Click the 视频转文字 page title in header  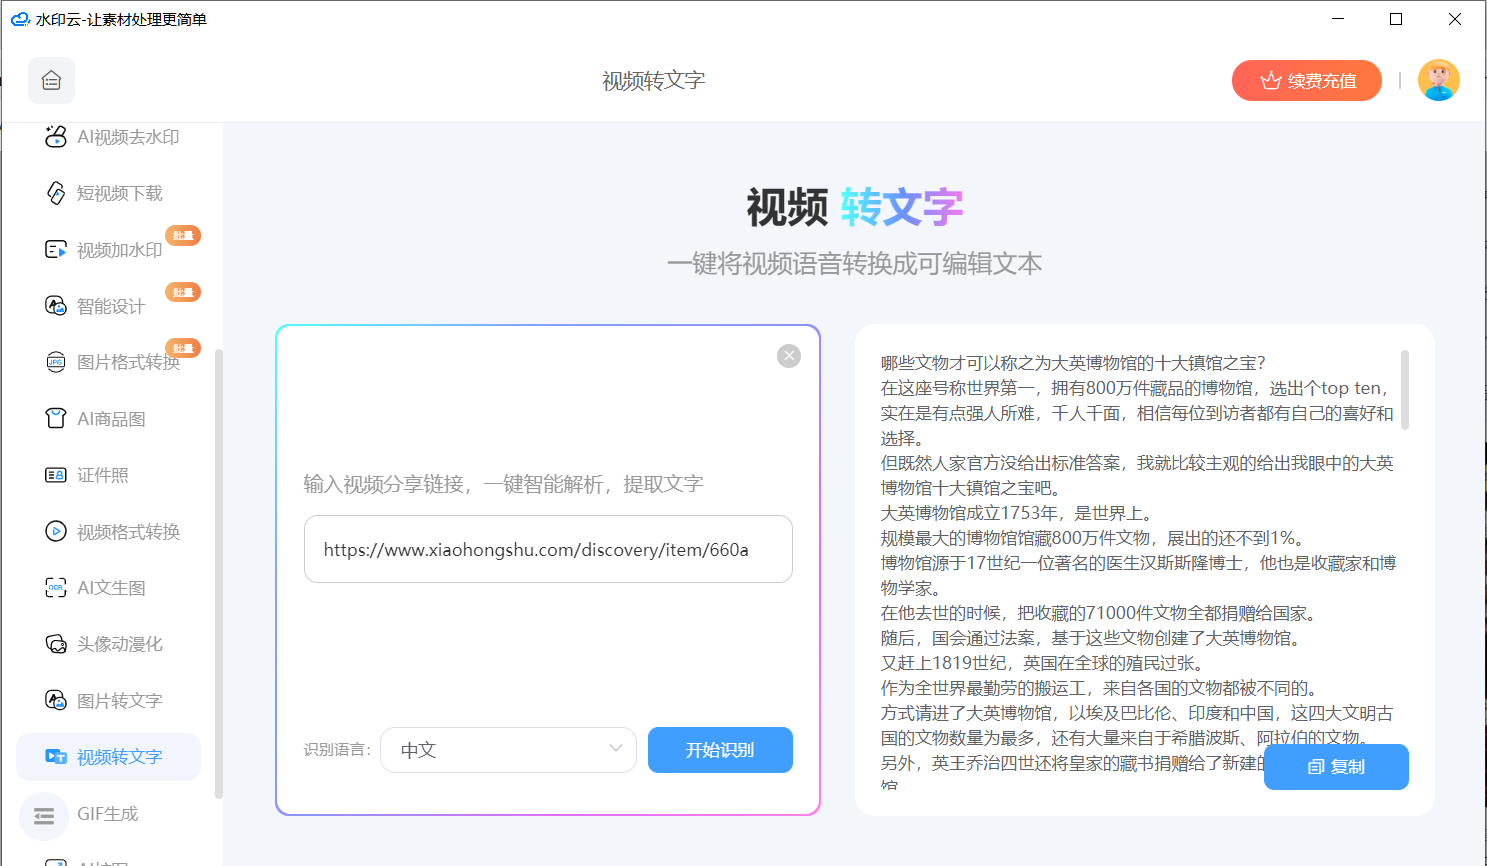click(x=654, y=81)
